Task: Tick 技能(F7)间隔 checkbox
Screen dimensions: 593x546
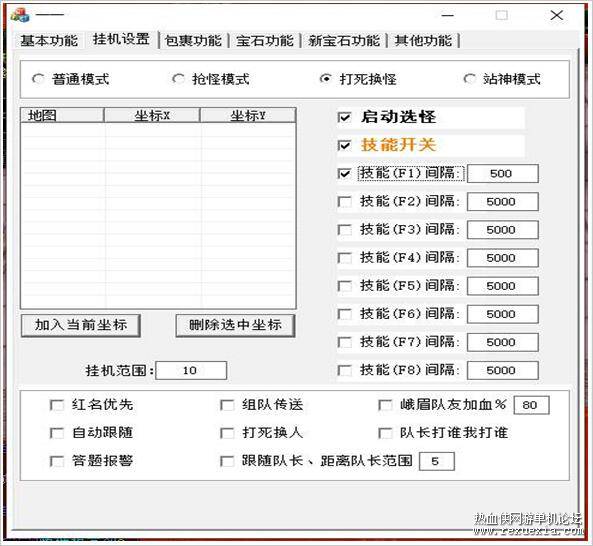Action: pyautogui.click(x=344, y=342)
